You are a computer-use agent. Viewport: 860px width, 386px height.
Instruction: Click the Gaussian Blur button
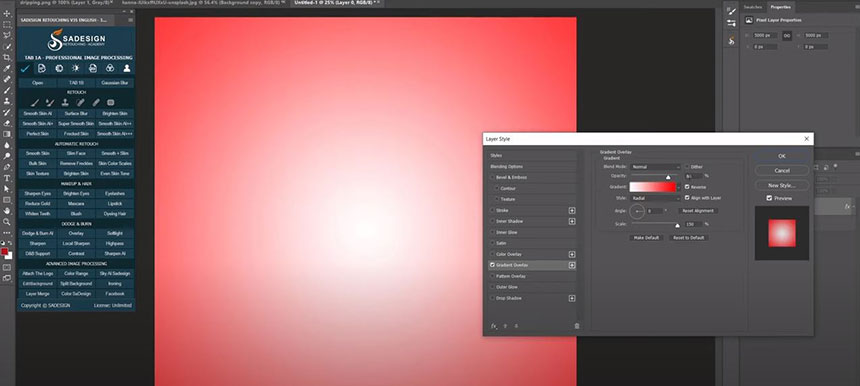click(115, 83)
